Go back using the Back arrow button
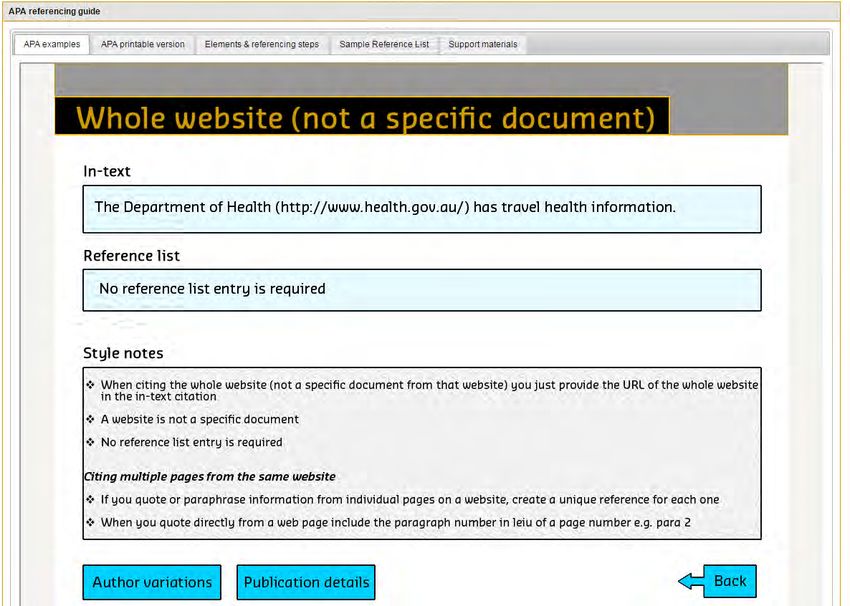Screen dimensions: 850x606 [717, 581]
